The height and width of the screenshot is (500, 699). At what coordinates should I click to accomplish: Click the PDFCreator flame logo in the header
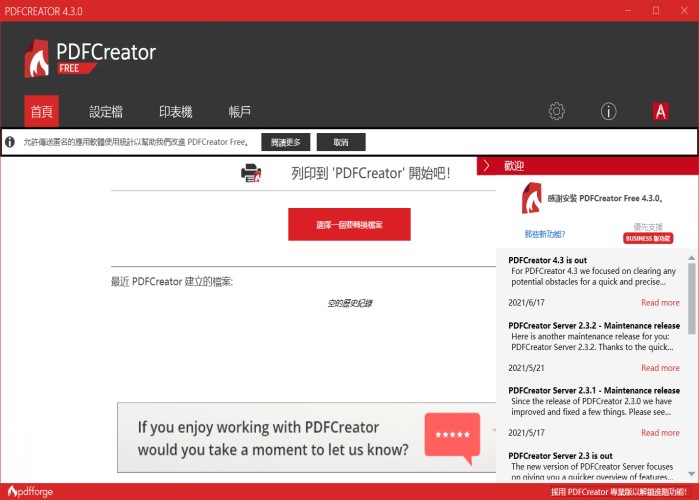coord(37,58)
